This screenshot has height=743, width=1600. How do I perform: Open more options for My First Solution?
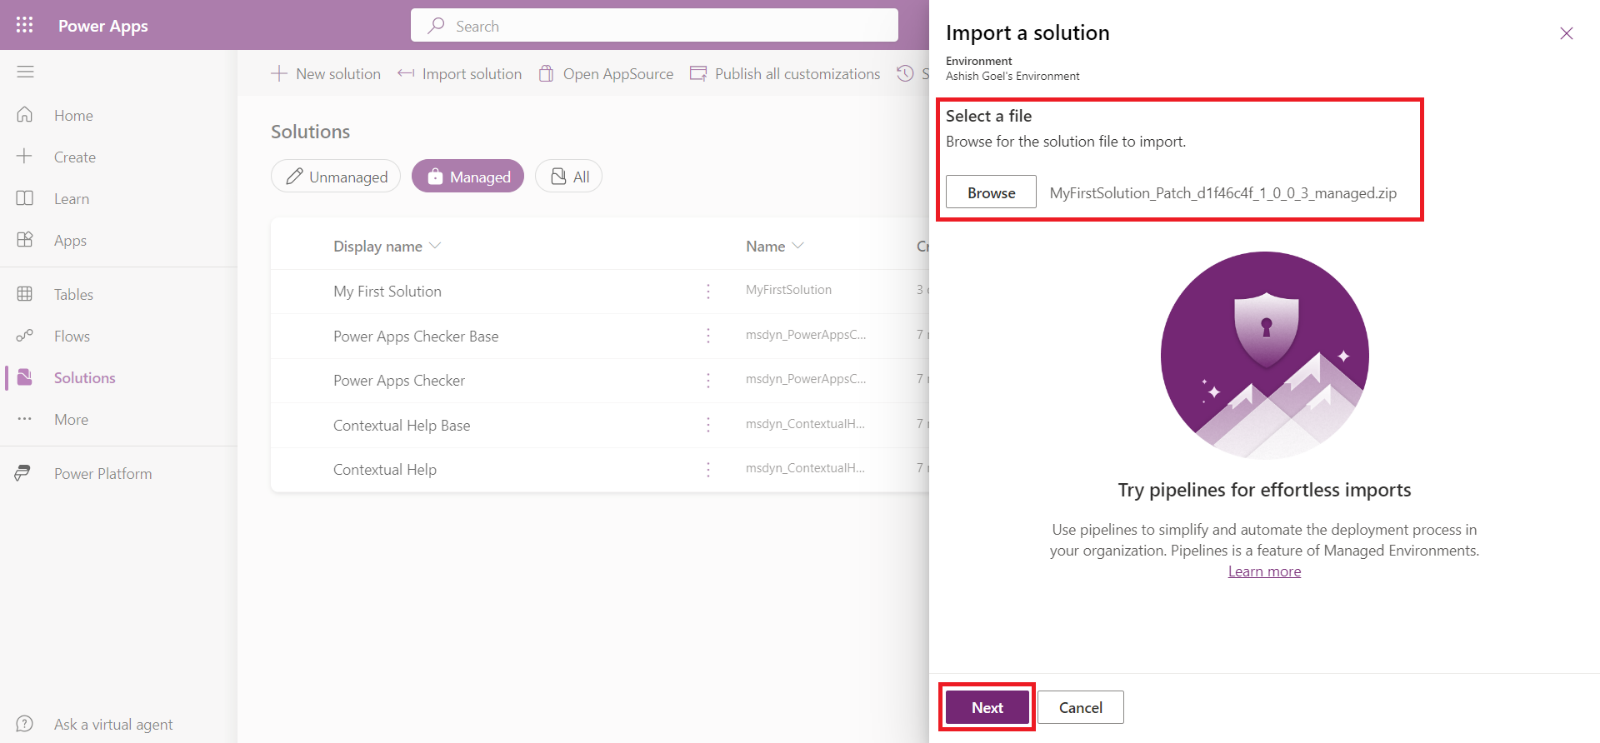point(708,291)
